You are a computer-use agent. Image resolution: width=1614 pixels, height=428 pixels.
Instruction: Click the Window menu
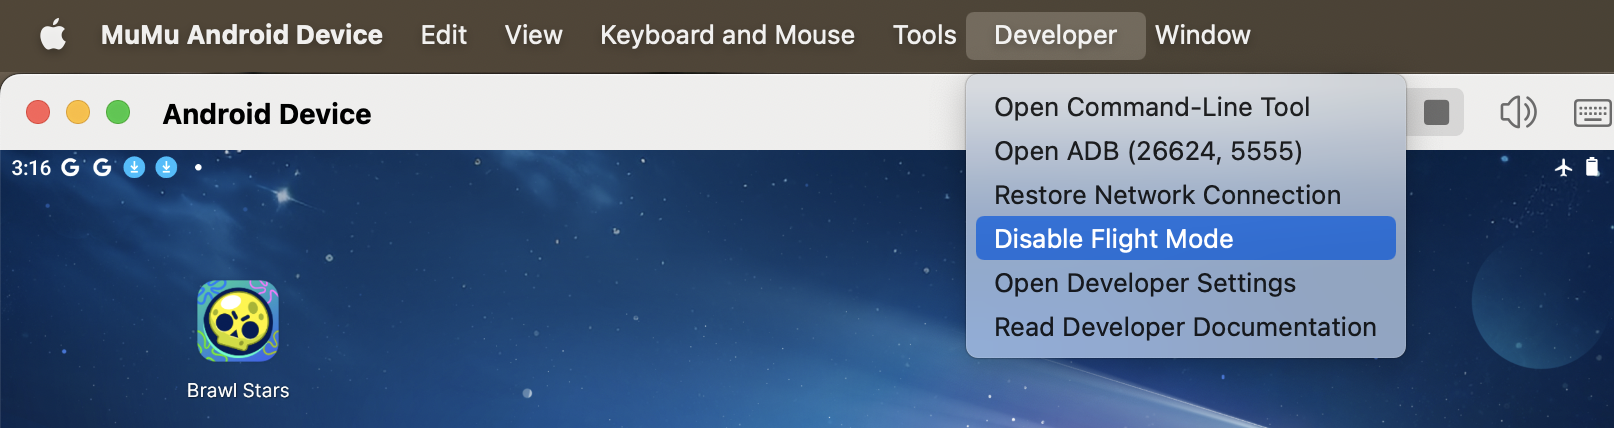(x=1202, y=36)
